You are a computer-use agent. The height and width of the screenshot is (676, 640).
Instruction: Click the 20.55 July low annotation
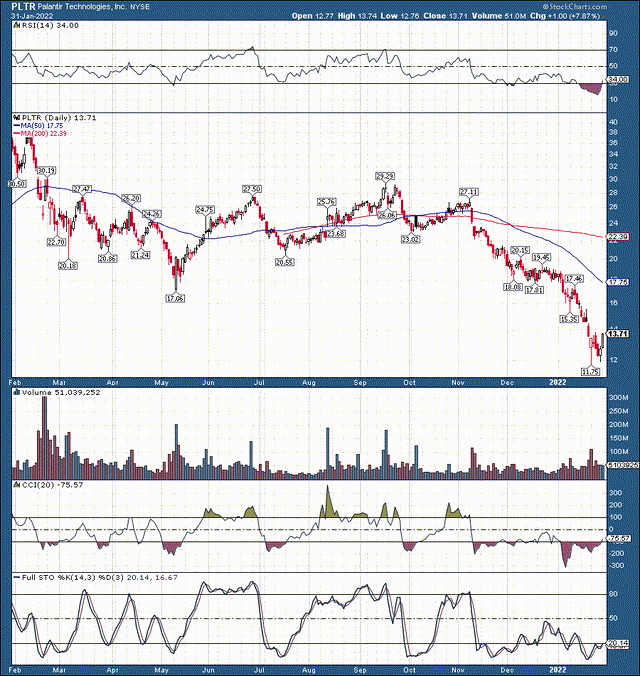(x=284, y=262)
